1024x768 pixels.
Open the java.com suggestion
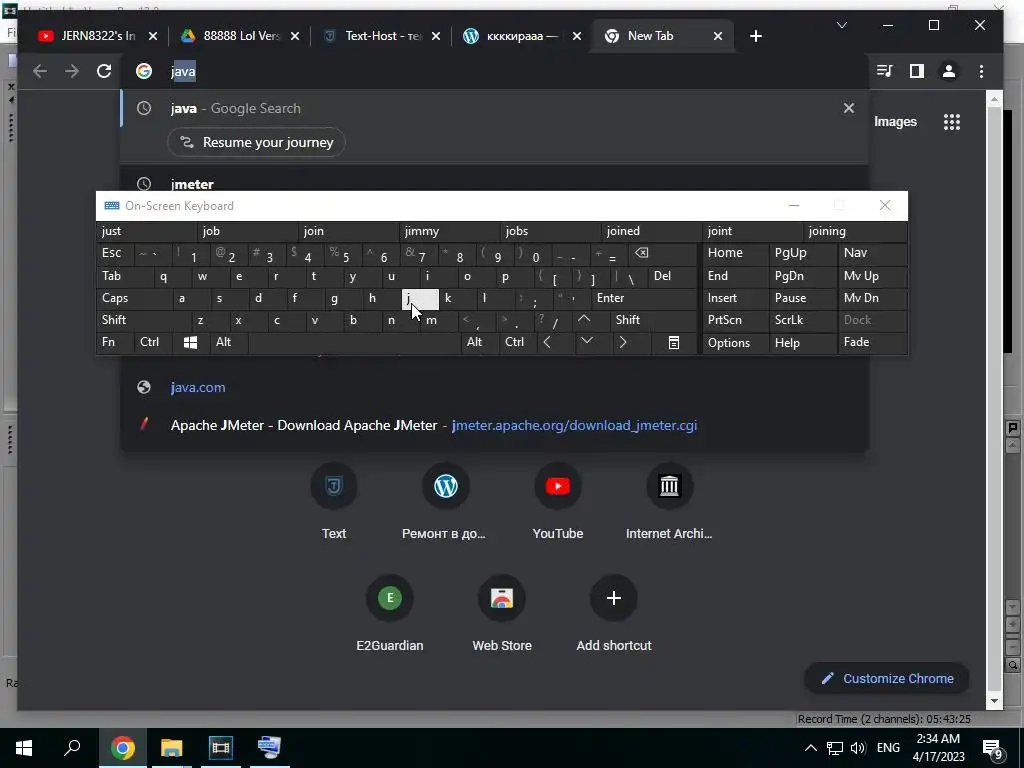[x=495, y=387]
